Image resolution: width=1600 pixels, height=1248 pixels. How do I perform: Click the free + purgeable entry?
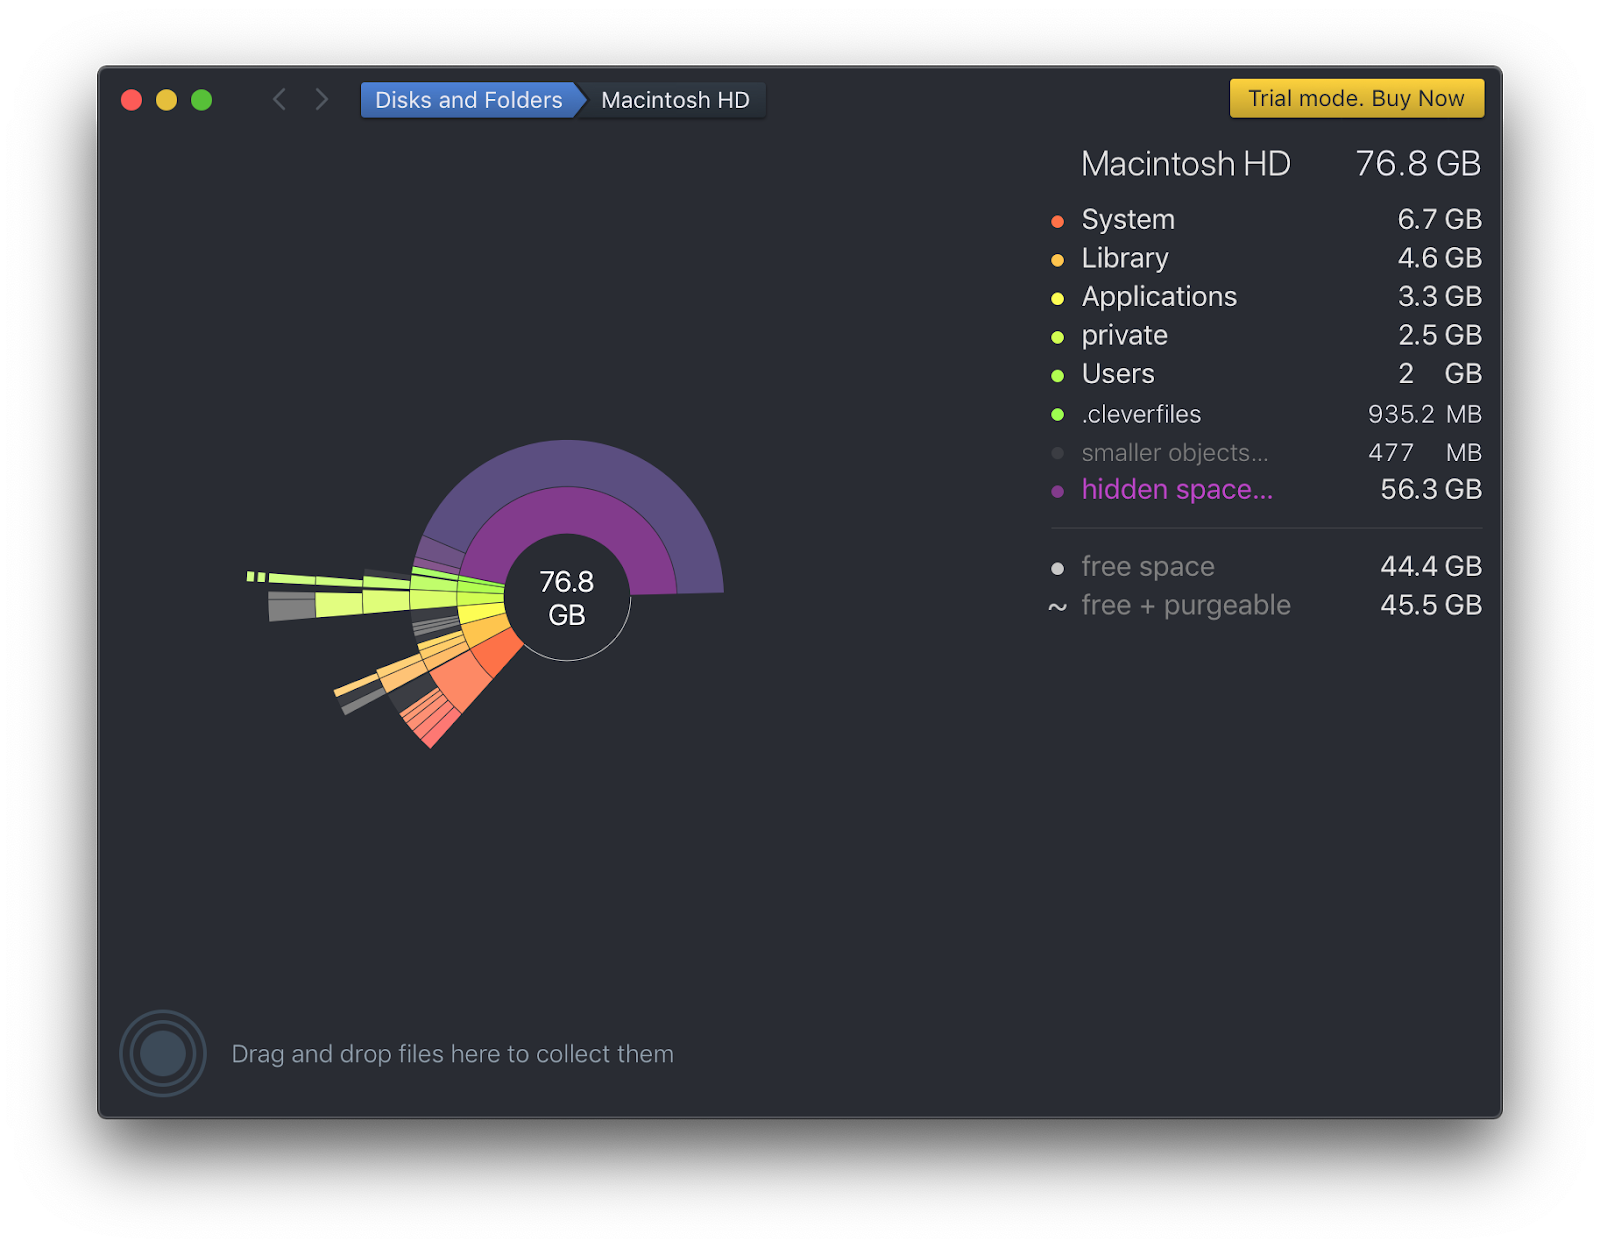[x=1266, y=606]
